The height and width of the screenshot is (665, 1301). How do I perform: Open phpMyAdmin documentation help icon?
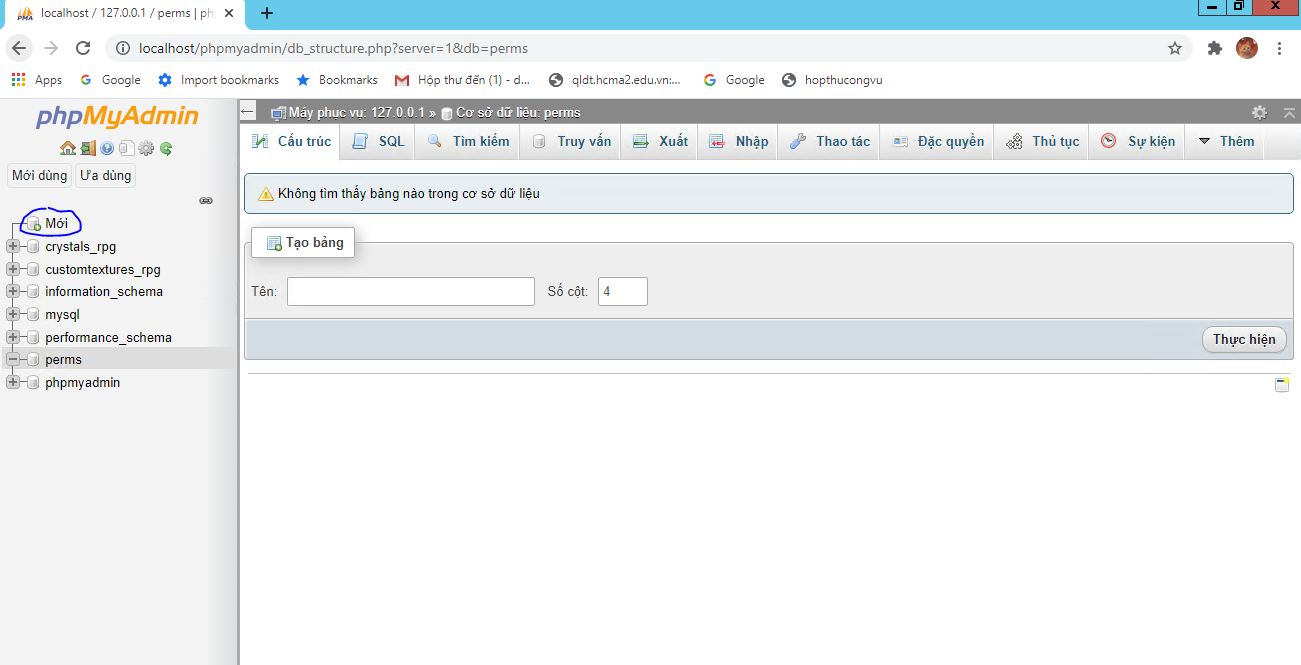[107, 148]
